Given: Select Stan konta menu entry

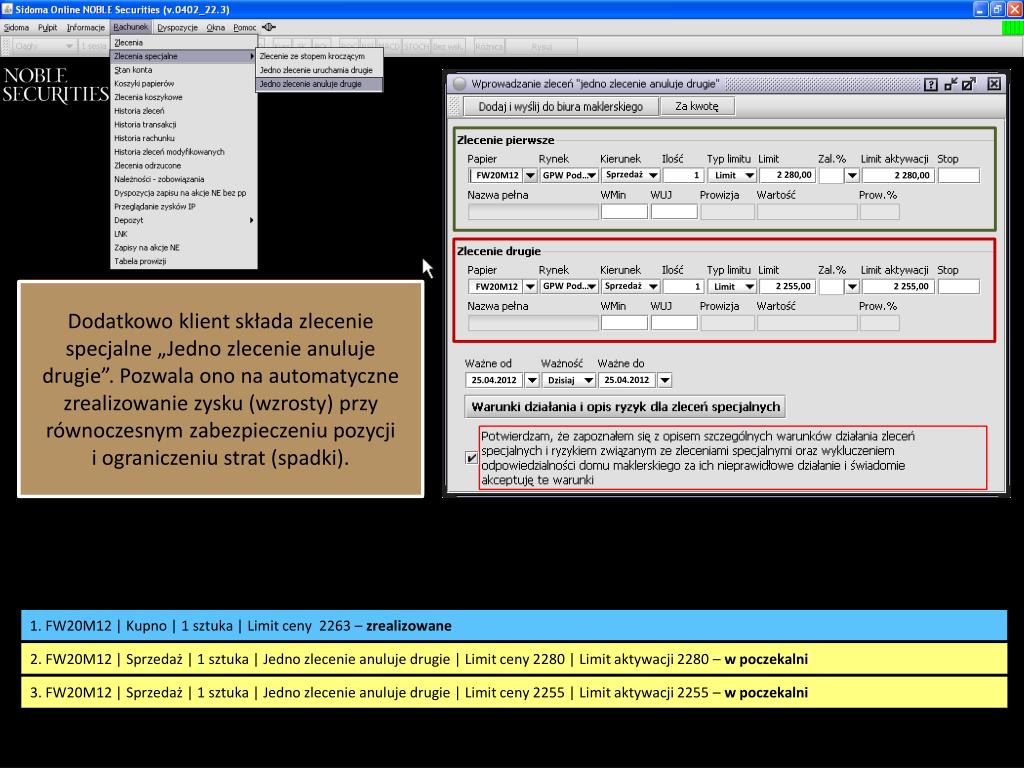Looking at the screenshot, I should tap(184, 70).
